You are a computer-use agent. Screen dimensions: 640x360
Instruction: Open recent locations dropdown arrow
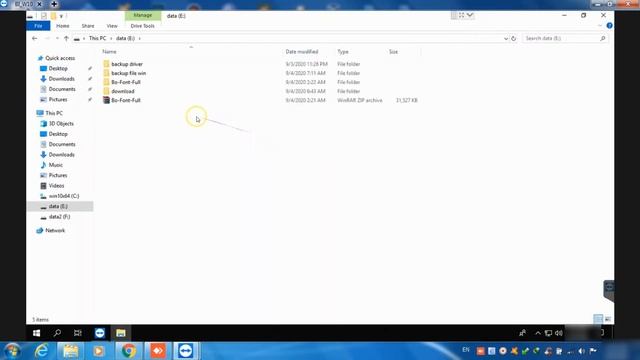click(x=57, y=38)
